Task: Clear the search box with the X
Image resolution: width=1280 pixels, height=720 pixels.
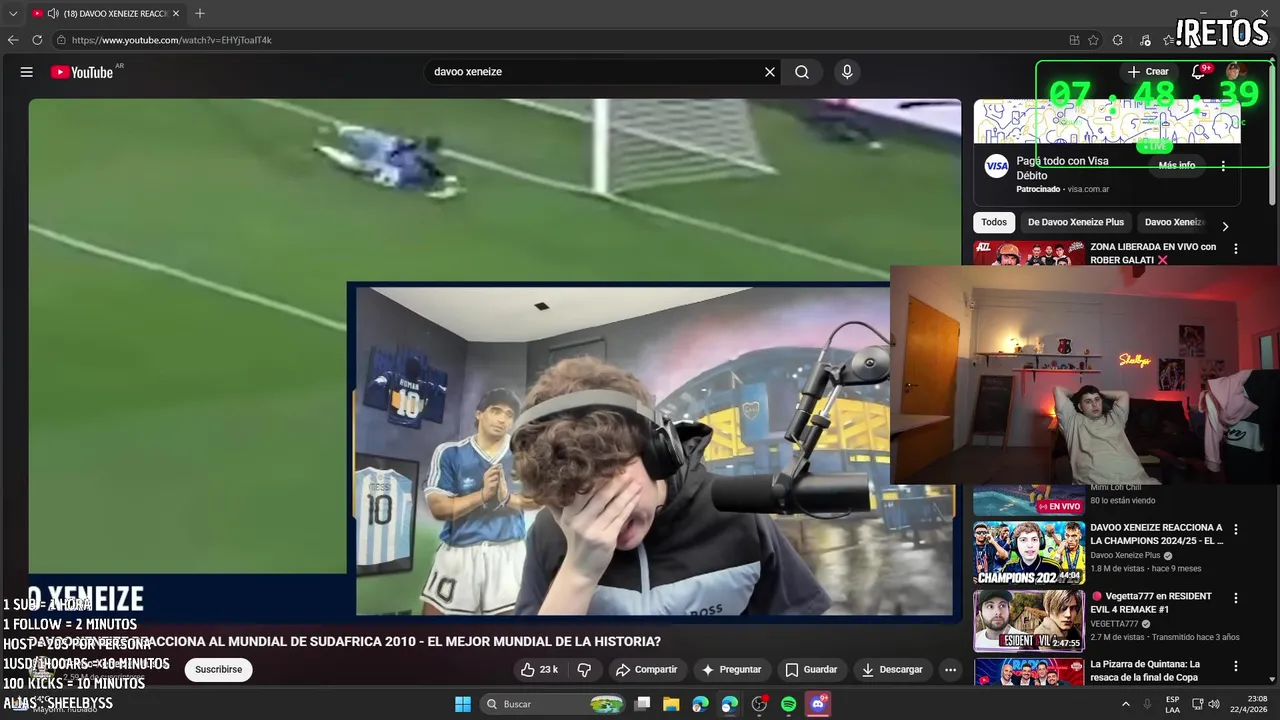Action: pyautogui.click(x=770, y=72)
